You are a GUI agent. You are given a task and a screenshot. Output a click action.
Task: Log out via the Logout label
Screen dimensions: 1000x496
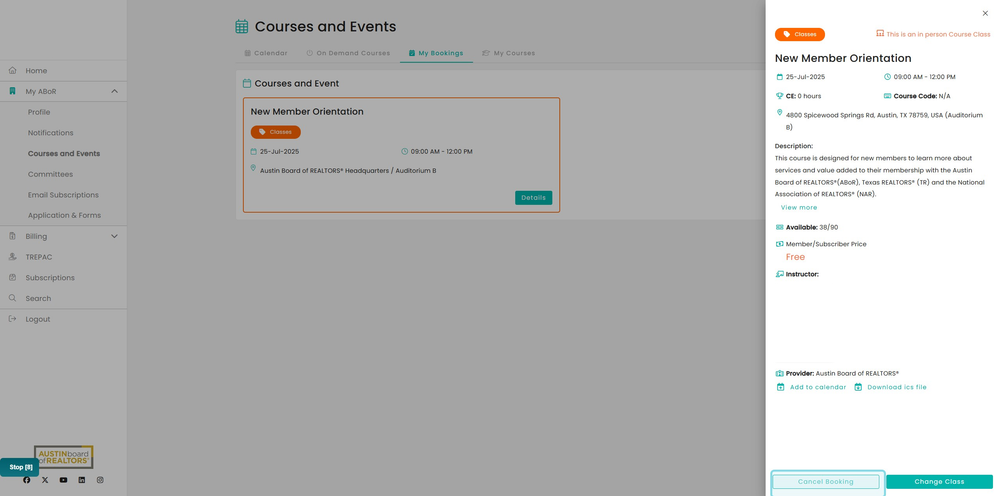click(x=38, y=319)
